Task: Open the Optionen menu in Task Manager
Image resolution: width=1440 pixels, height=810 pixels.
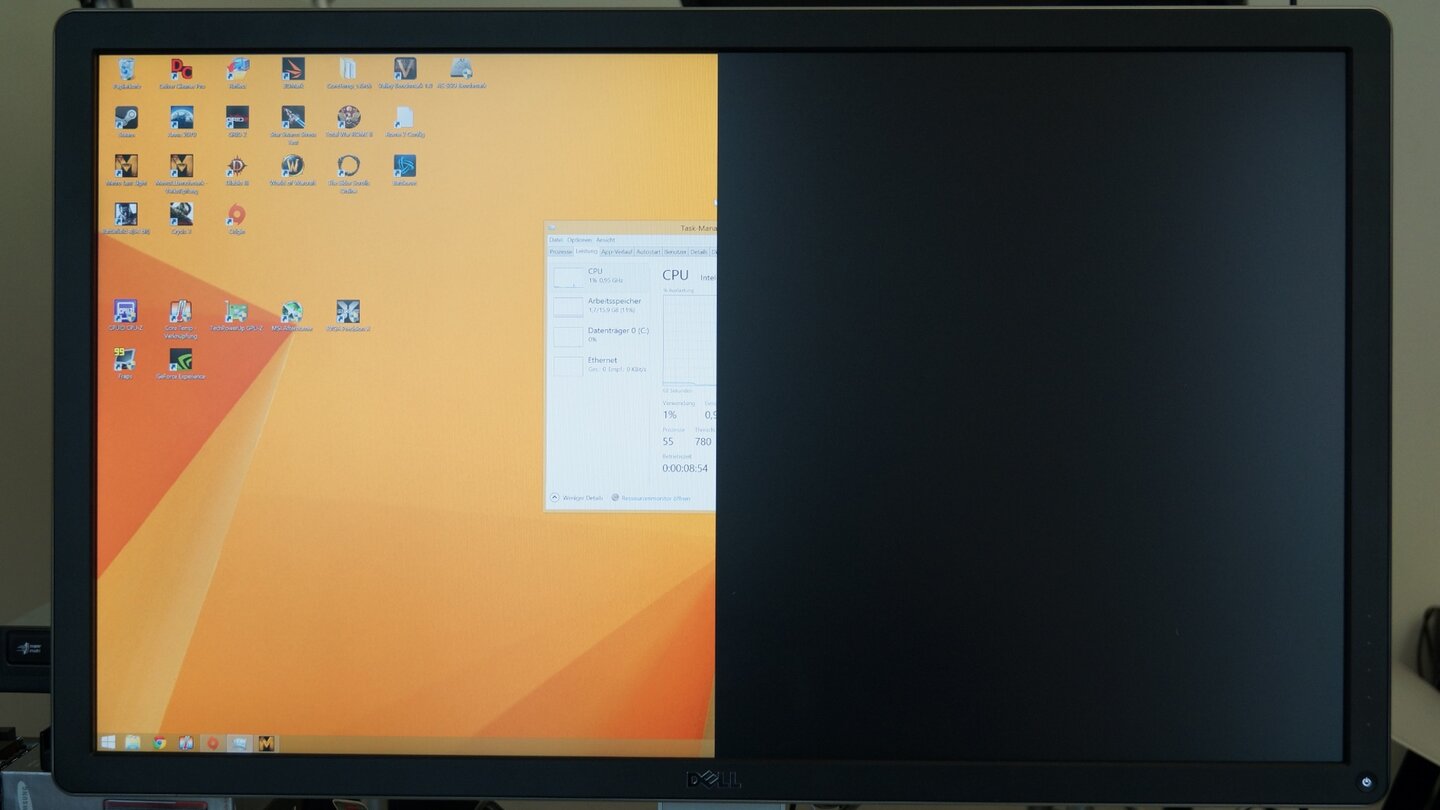Action: click(x=580, y=240)
